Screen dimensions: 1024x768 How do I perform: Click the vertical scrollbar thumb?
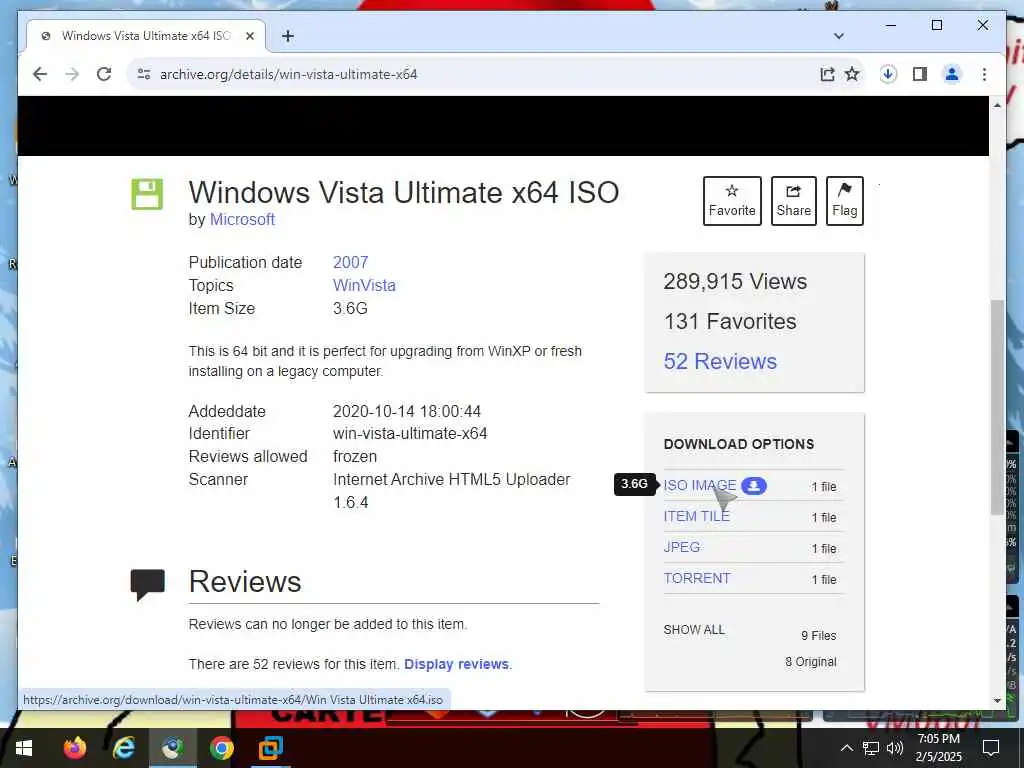(997, 407)
